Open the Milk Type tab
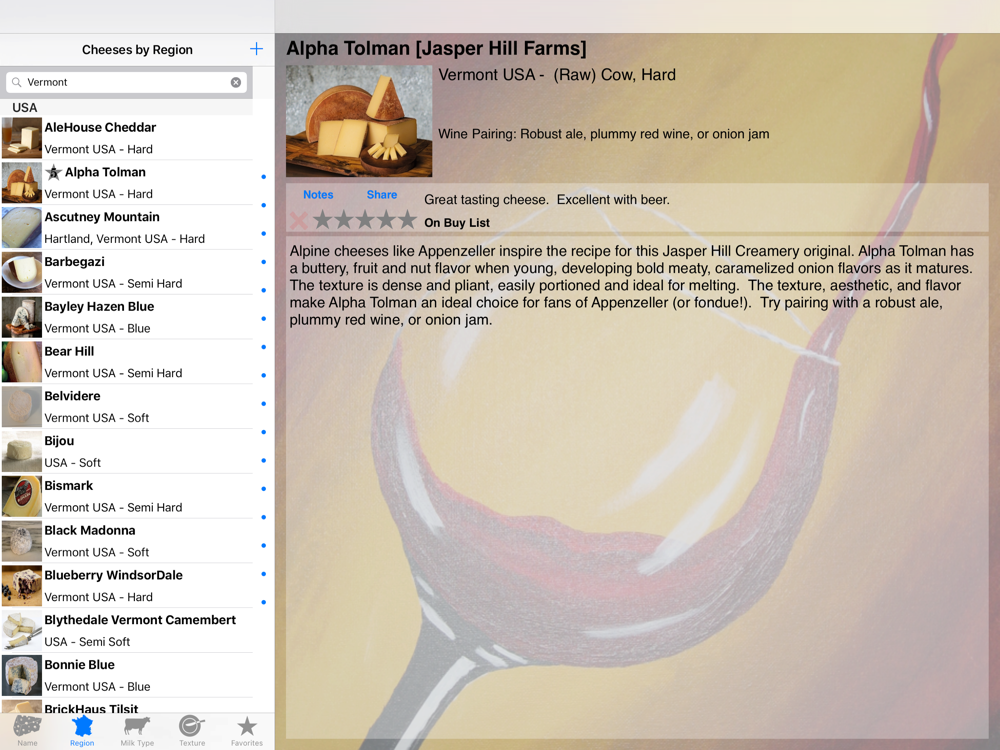1000x750 pixels. click(x=137, y=731)
